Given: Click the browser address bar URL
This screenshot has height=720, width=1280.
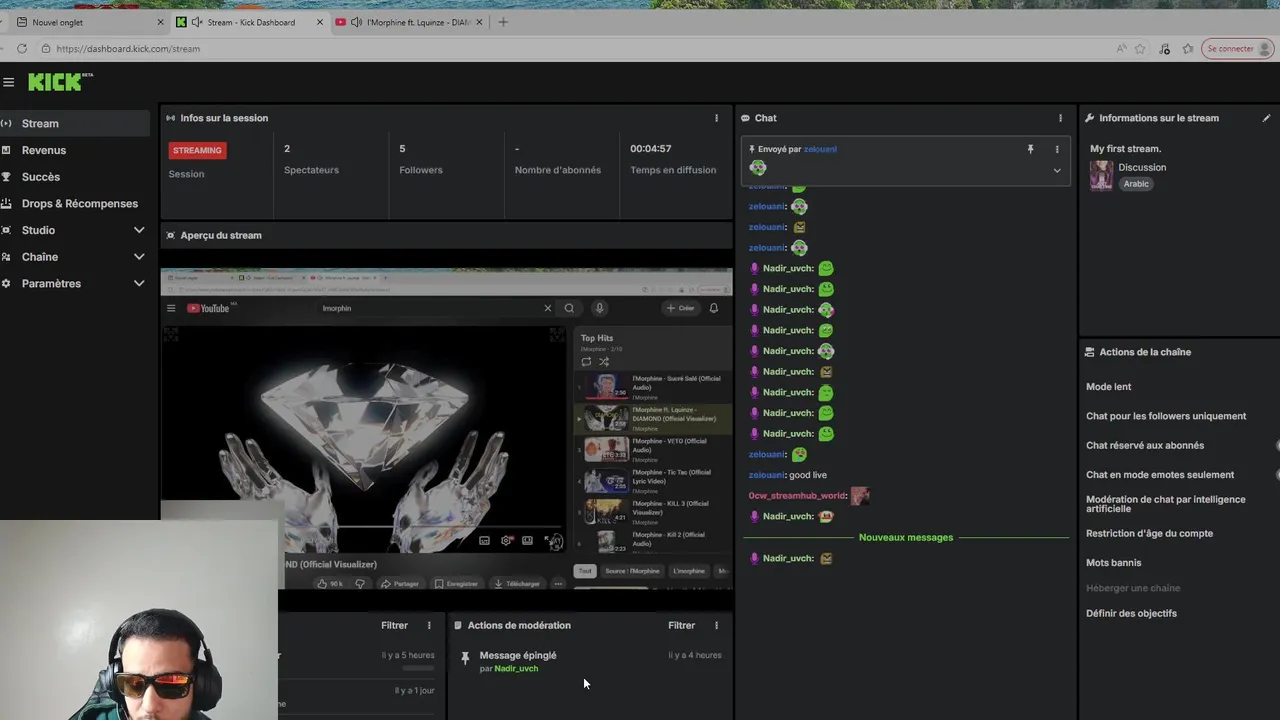Looking at the screenshot, I should tap(128, 48).
